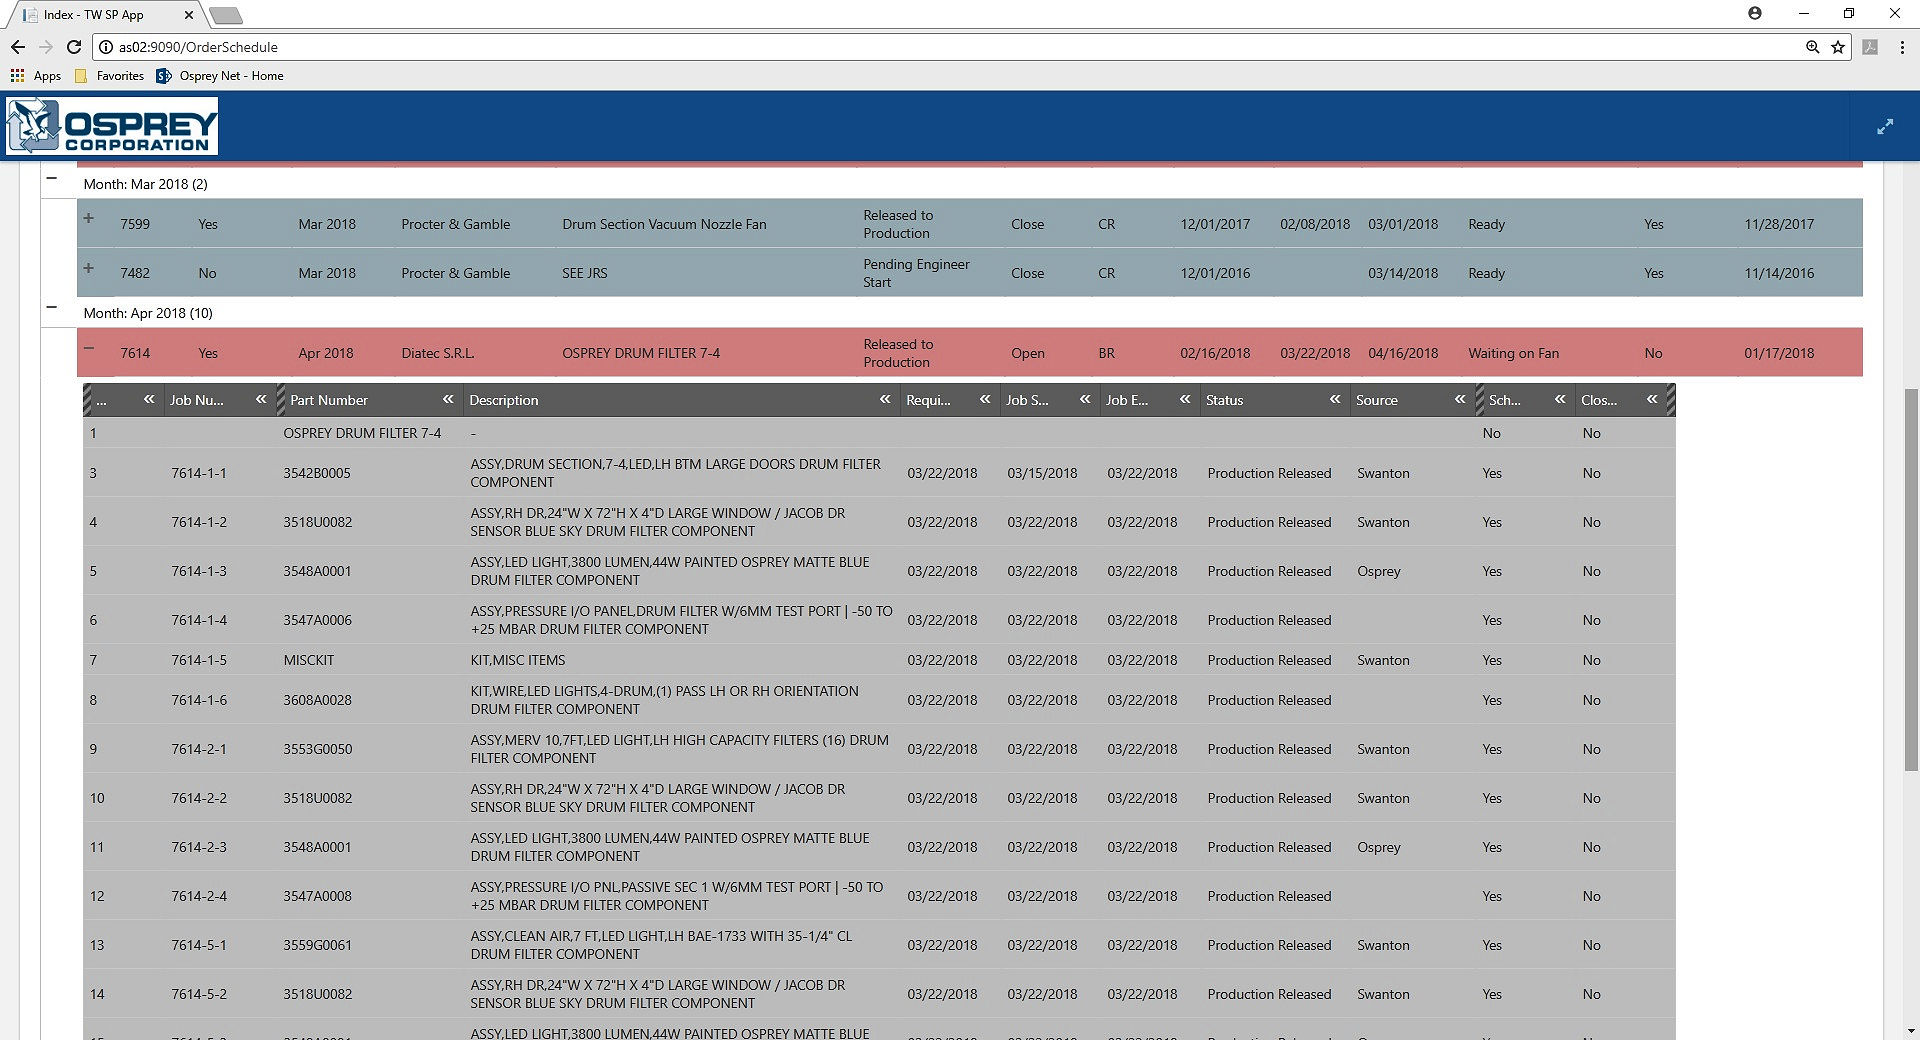Reload the OrderSchedule page
This screenshot has width=1920, height=1040.
coord(74,47)
